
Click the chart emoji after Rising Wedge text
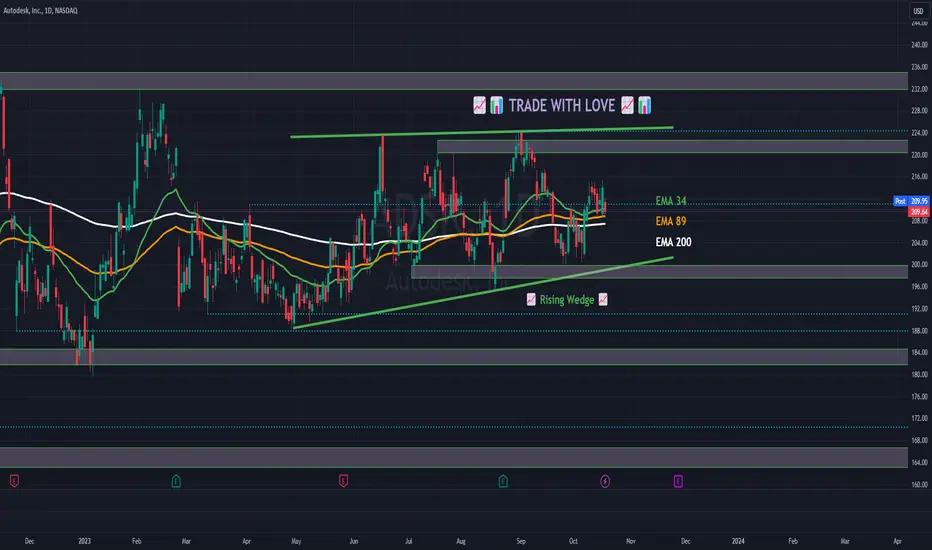coord(603,300)
